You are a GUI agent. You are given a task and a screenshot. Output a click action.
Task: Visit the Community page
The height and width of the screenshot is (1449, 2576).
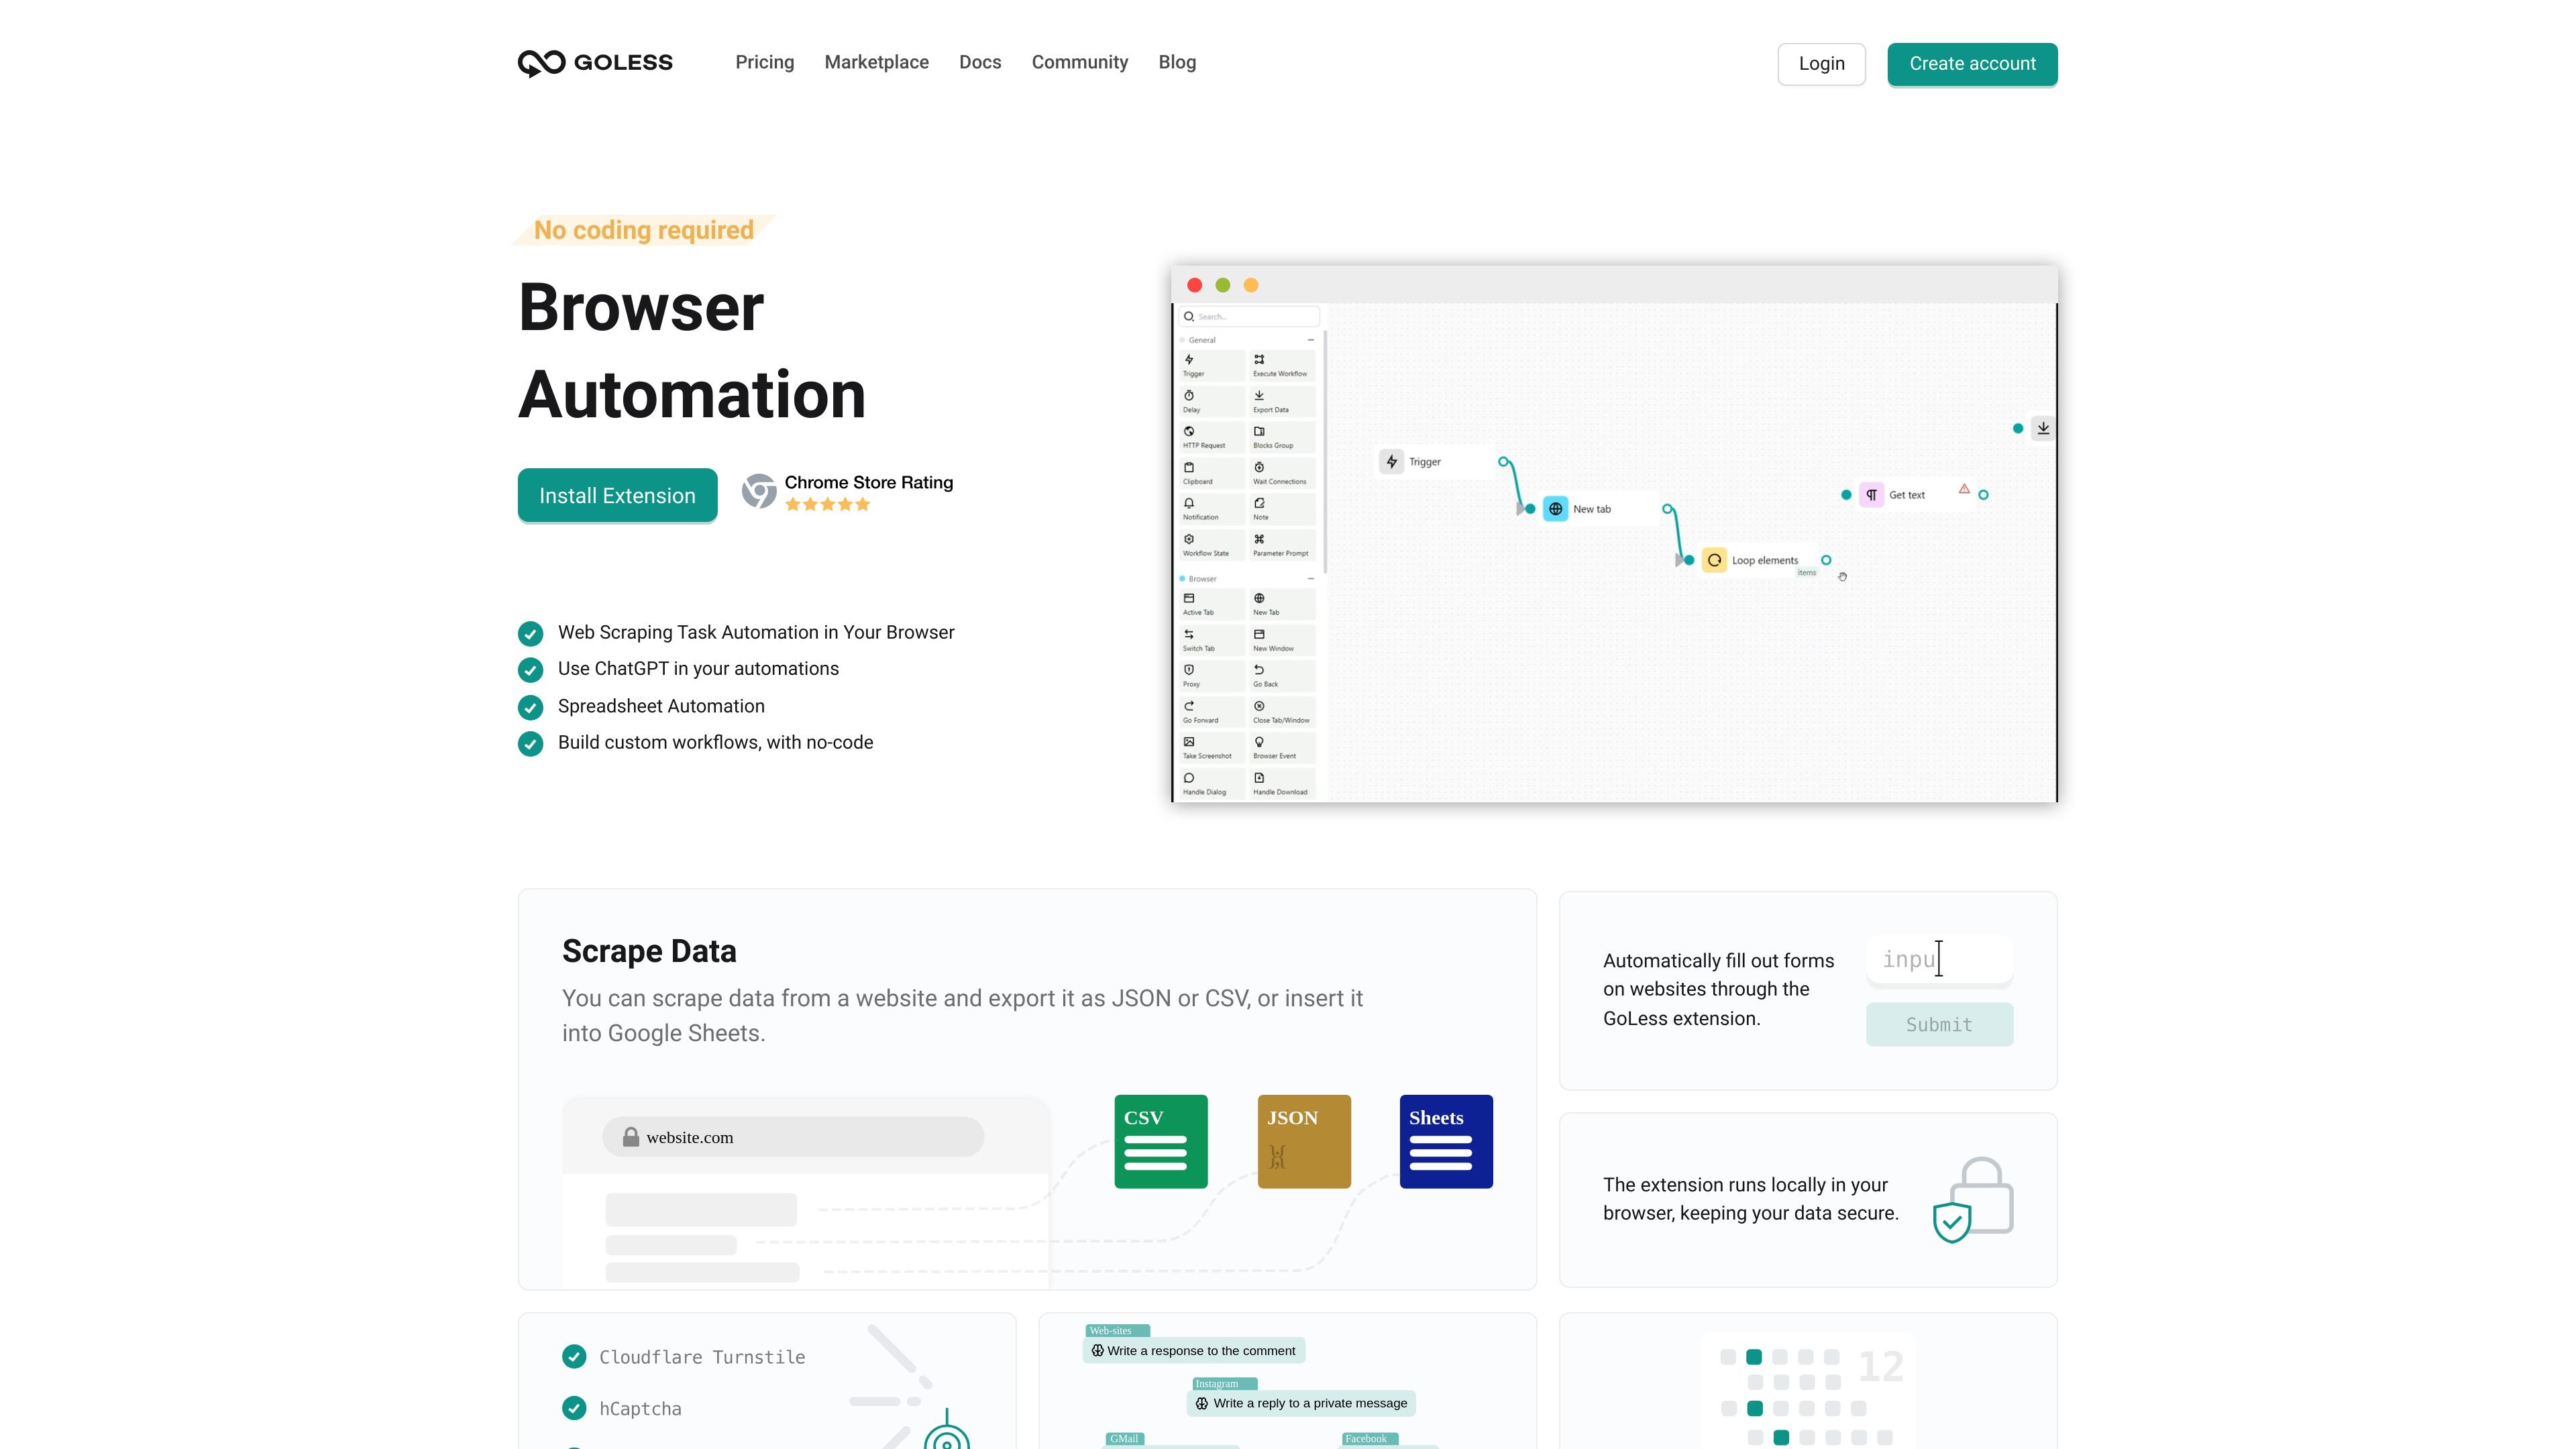(x=1080, y=62)
